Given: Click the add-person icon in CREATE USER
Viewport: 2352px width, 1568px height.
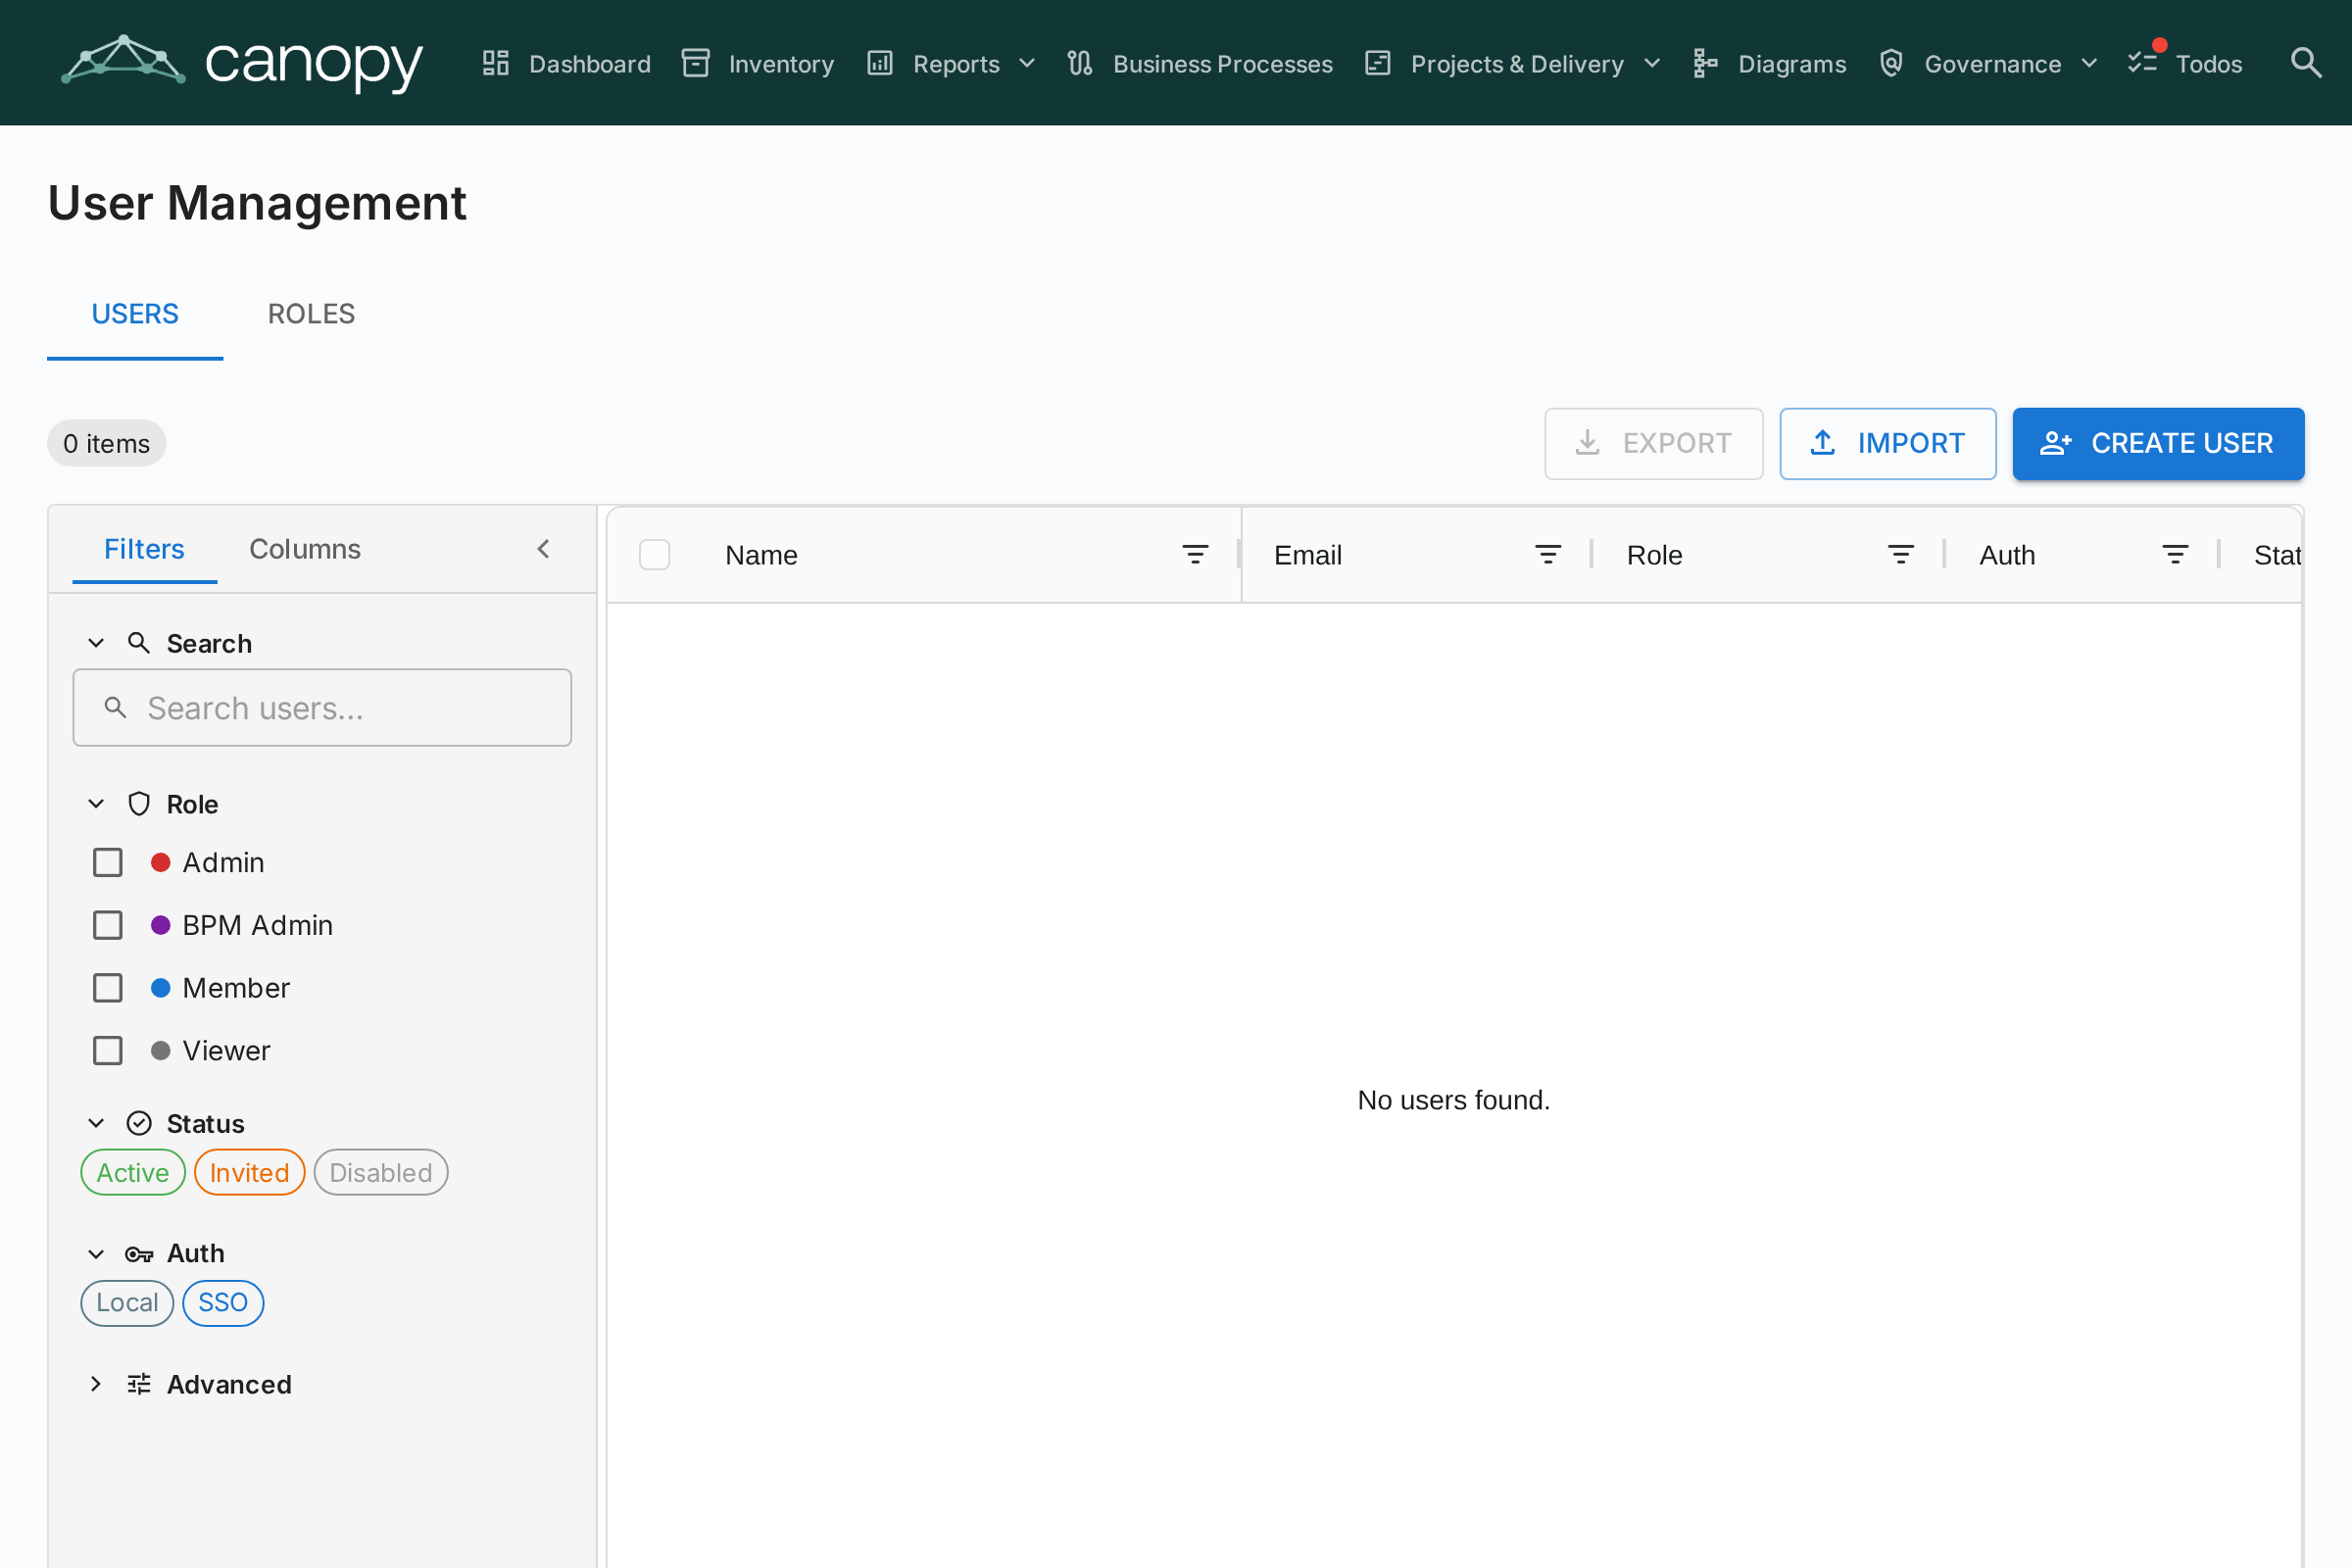Looking at the screenshot, I should coord(2055,443).
